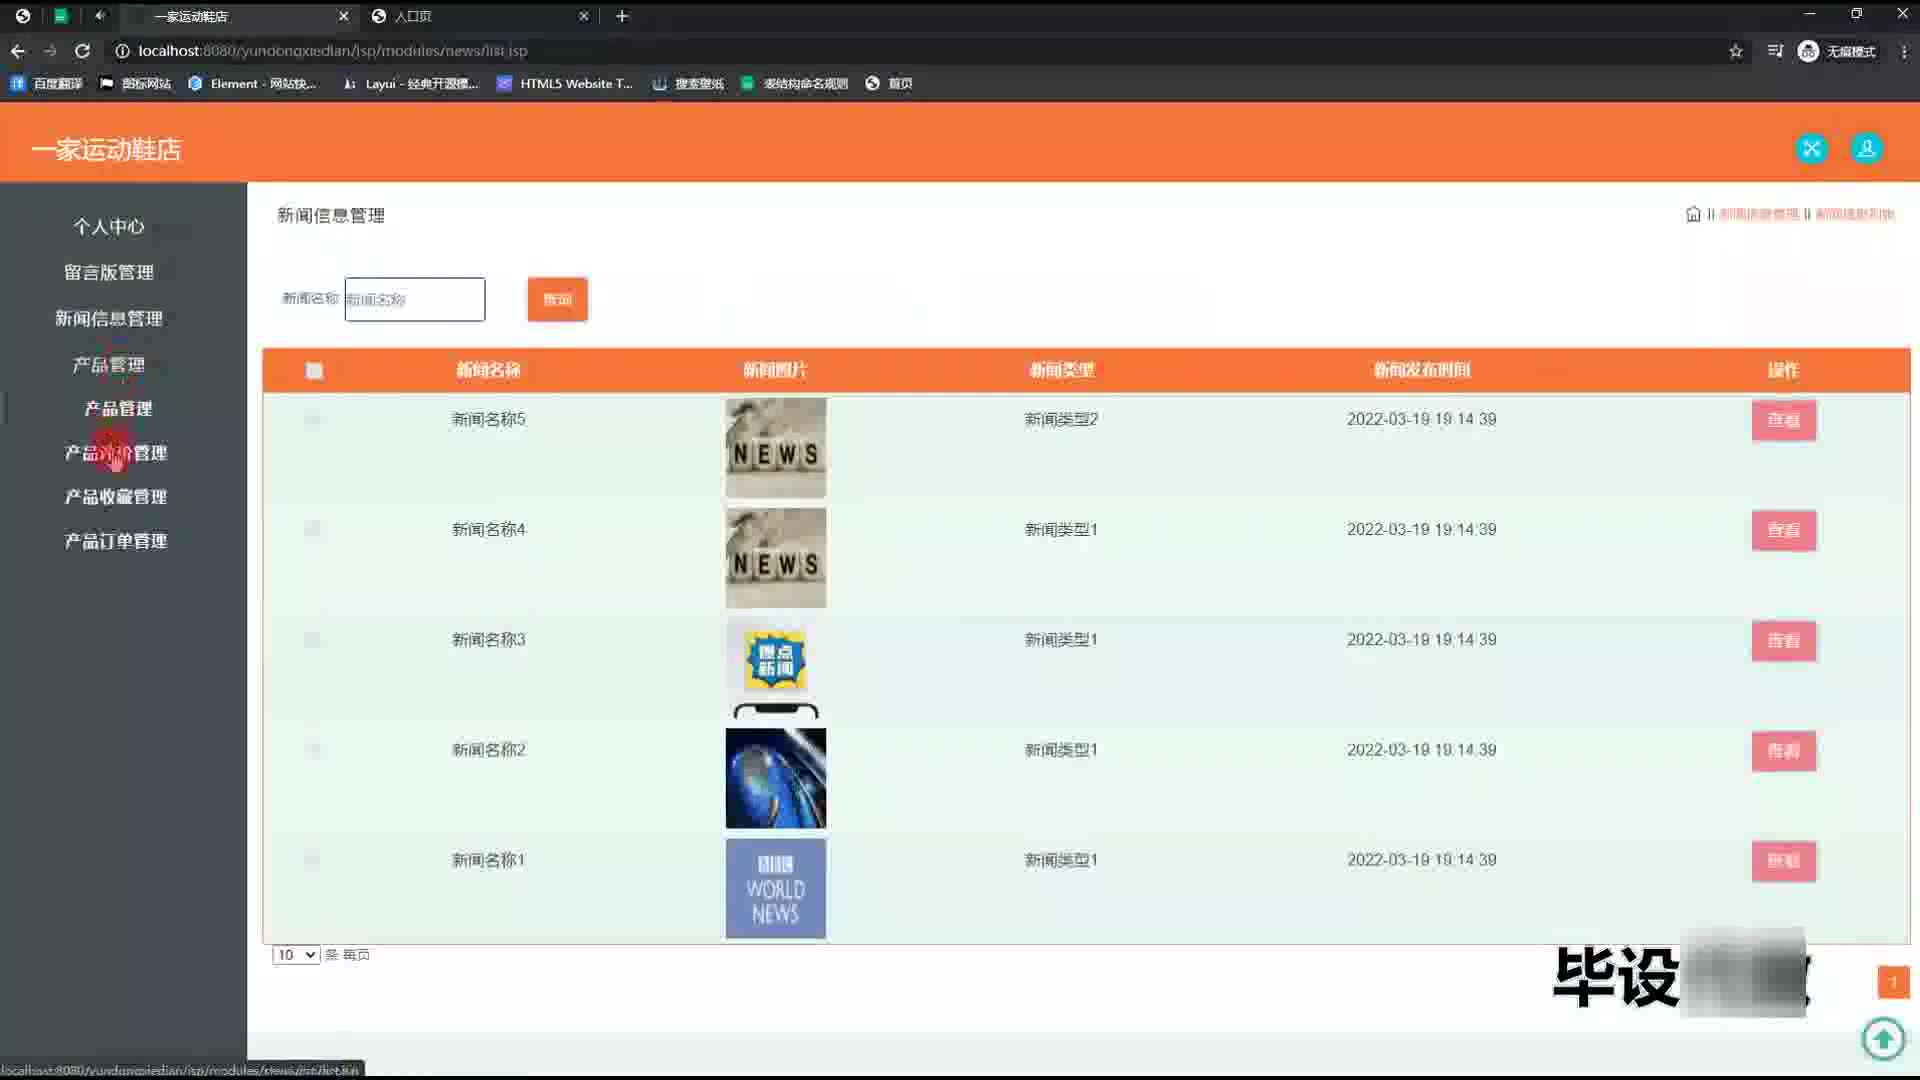This screenshot has width=1920, height=1080.
Task: Click the 新闻发布时间 column header
Action: (x=1422, y=371)
